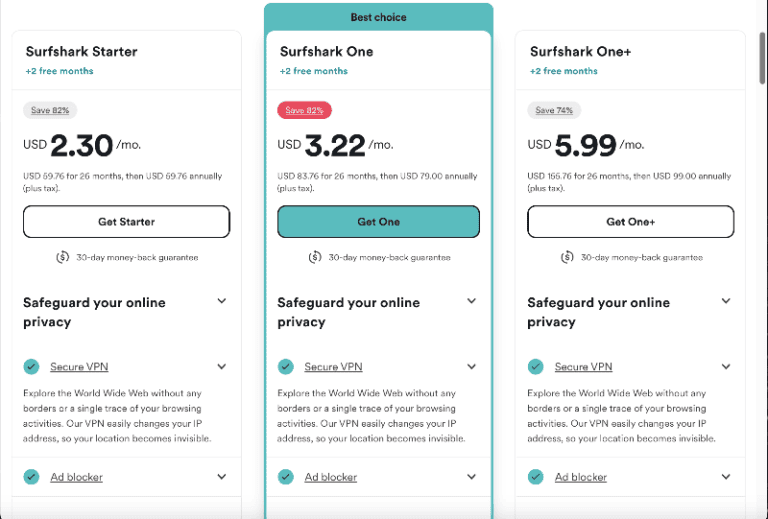
Task: Click the Secure VPN checkmark icon in Surfshark One+
Action: coord(536,367)
